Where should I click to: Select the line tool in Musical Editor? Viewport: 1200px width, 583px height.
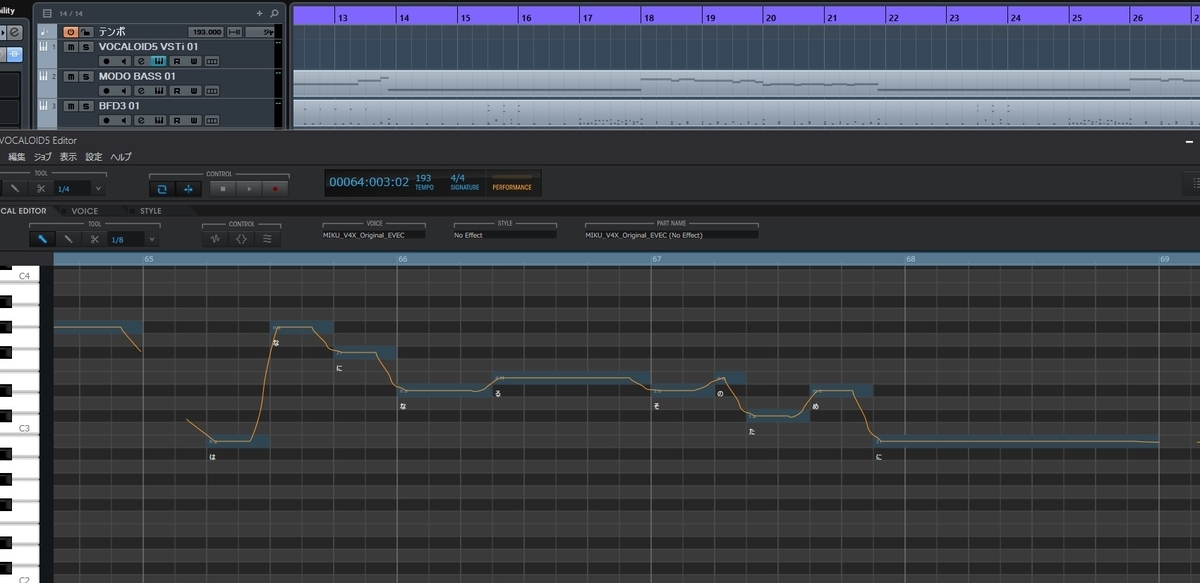(x=68, y=239)
